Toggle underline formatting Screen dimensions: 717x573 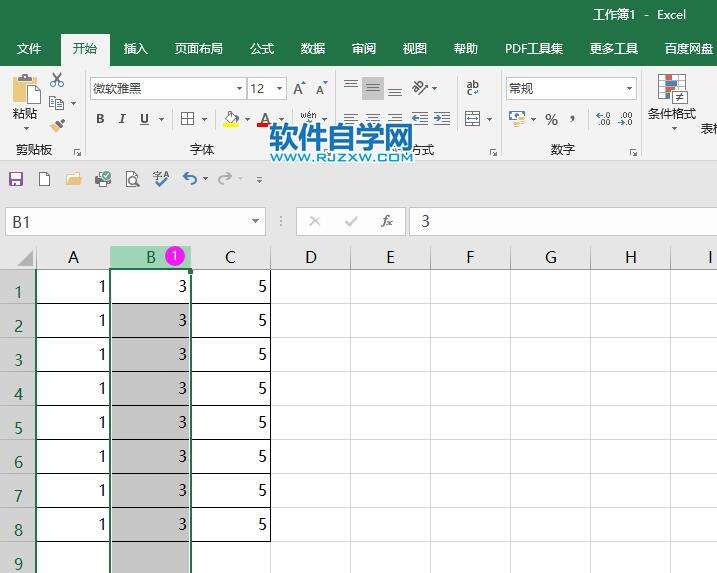click(x=144, y=119)
